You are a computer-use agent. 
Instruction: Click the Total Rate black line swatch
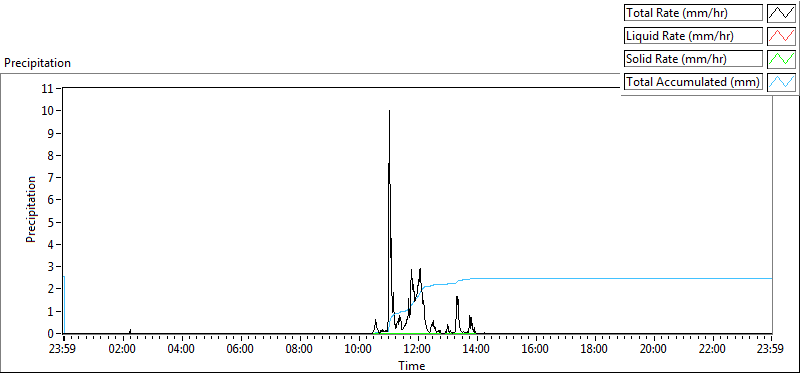781,13
